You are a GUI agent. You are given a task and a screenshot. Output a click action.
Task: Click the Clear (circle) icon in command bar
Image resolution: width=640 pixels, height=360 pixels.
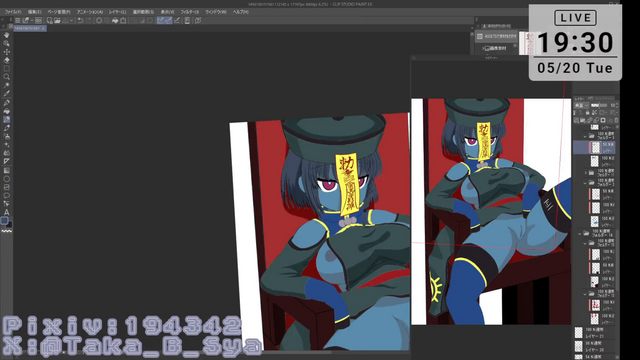(x=99, y=20)
